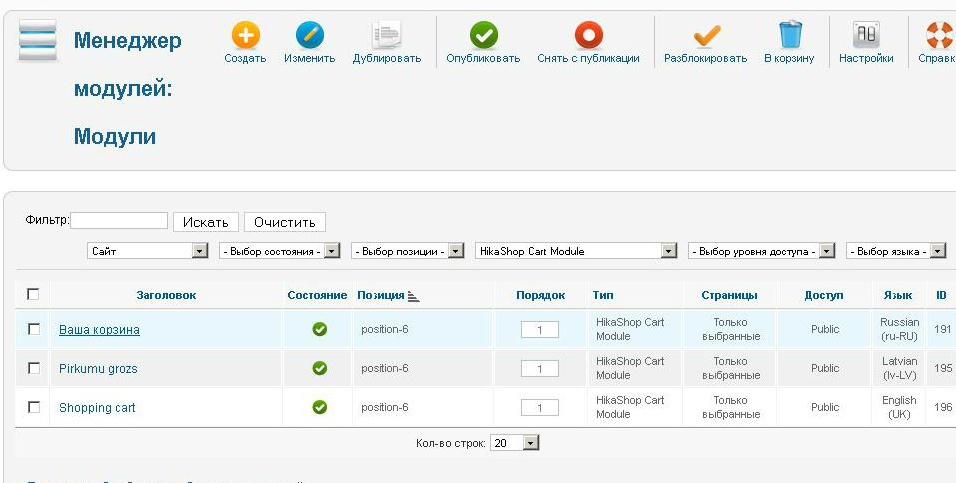Click the ID value 195
Screen dimensions: 956x483
click(943, 368)
